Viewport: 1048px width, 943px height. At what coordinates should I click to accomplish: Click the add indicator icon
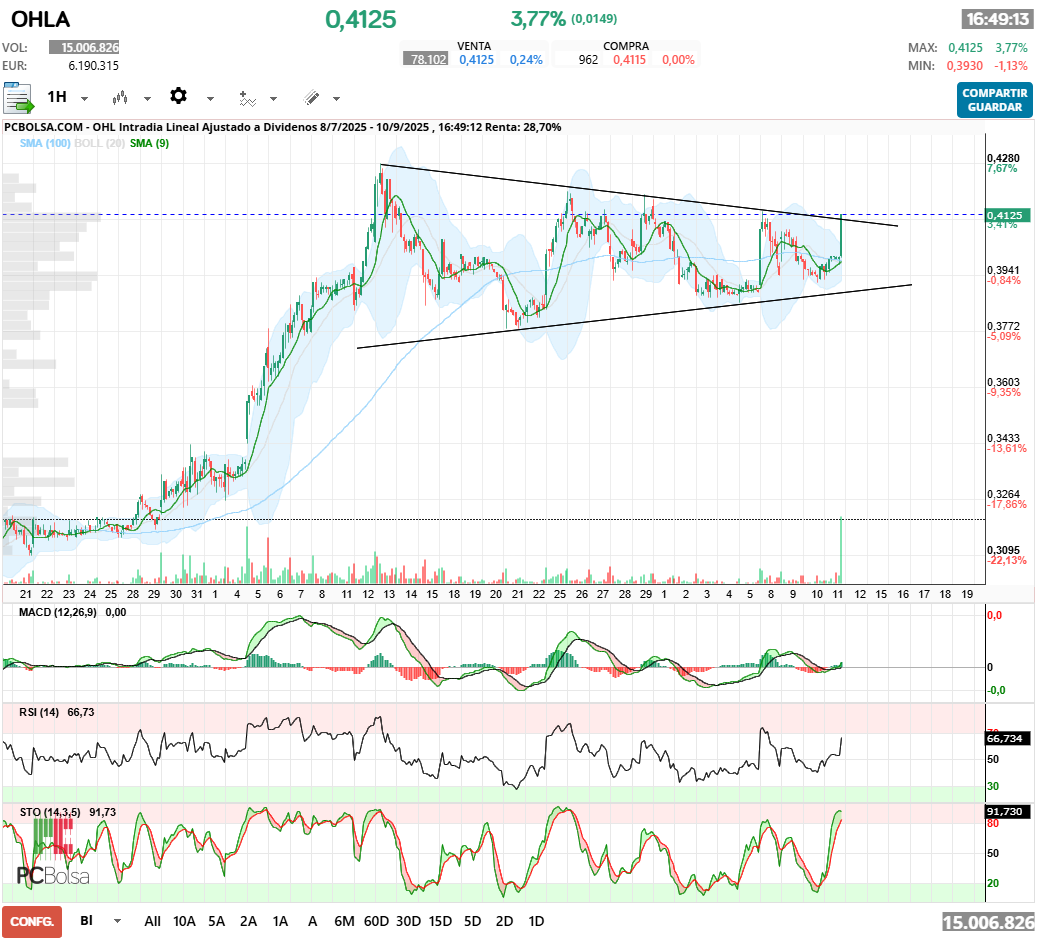tap(247, 99)
